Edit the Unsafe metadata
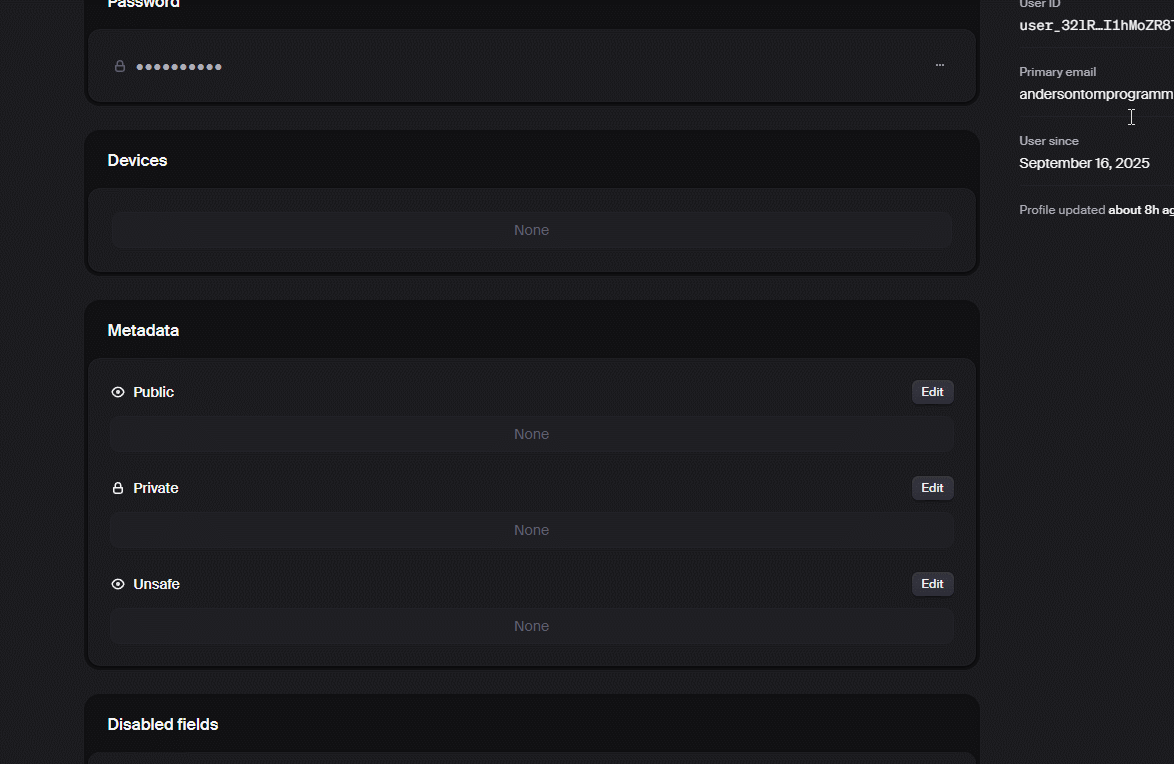Screen dimensions: 1174x764 [x=932, y=584]
